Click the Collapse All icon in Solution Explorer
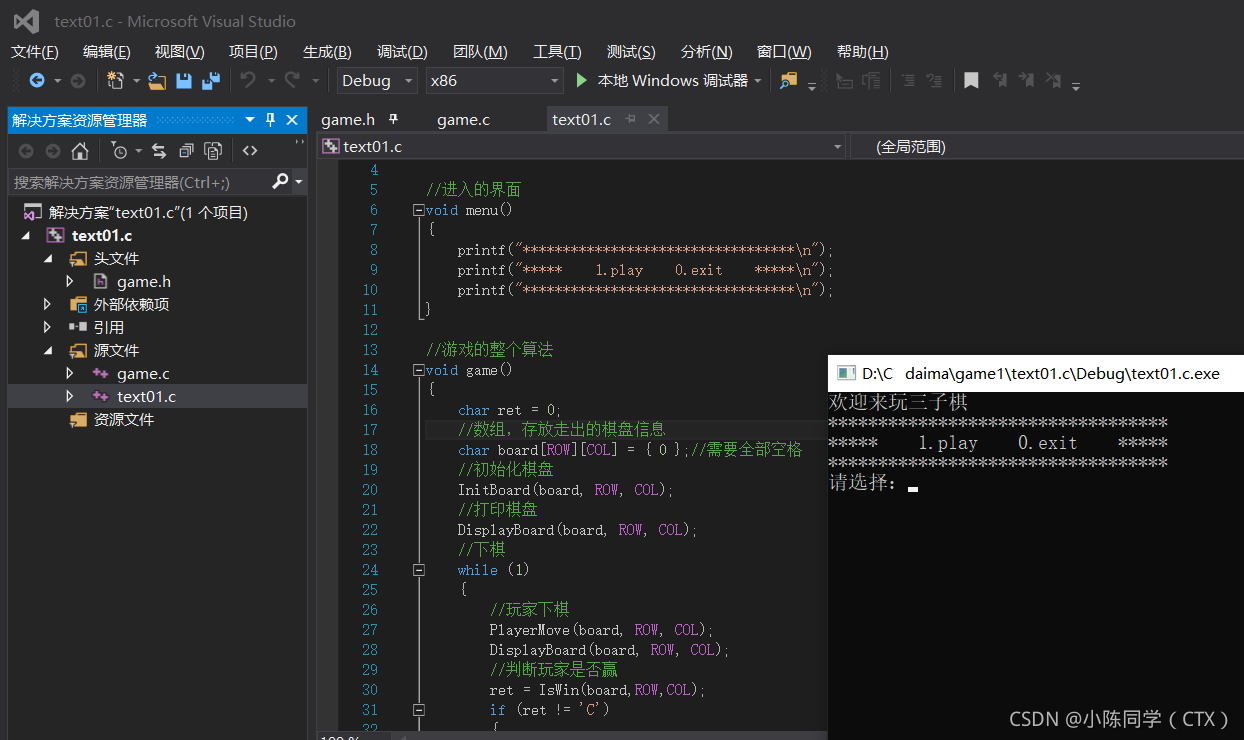This screenshot has width=1244, height=740. pos(186,151)
